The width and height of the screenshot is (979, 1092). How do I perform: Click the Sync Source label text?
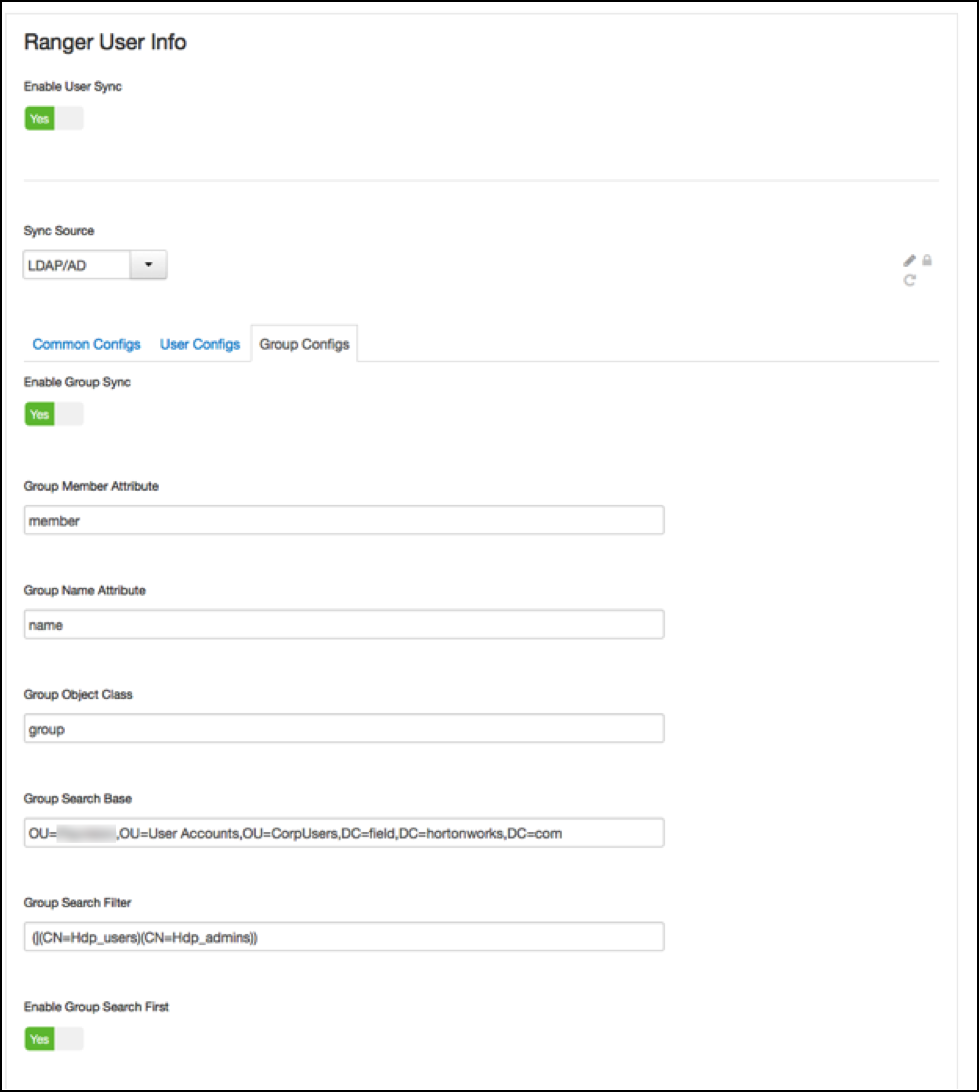pos(59,231)
